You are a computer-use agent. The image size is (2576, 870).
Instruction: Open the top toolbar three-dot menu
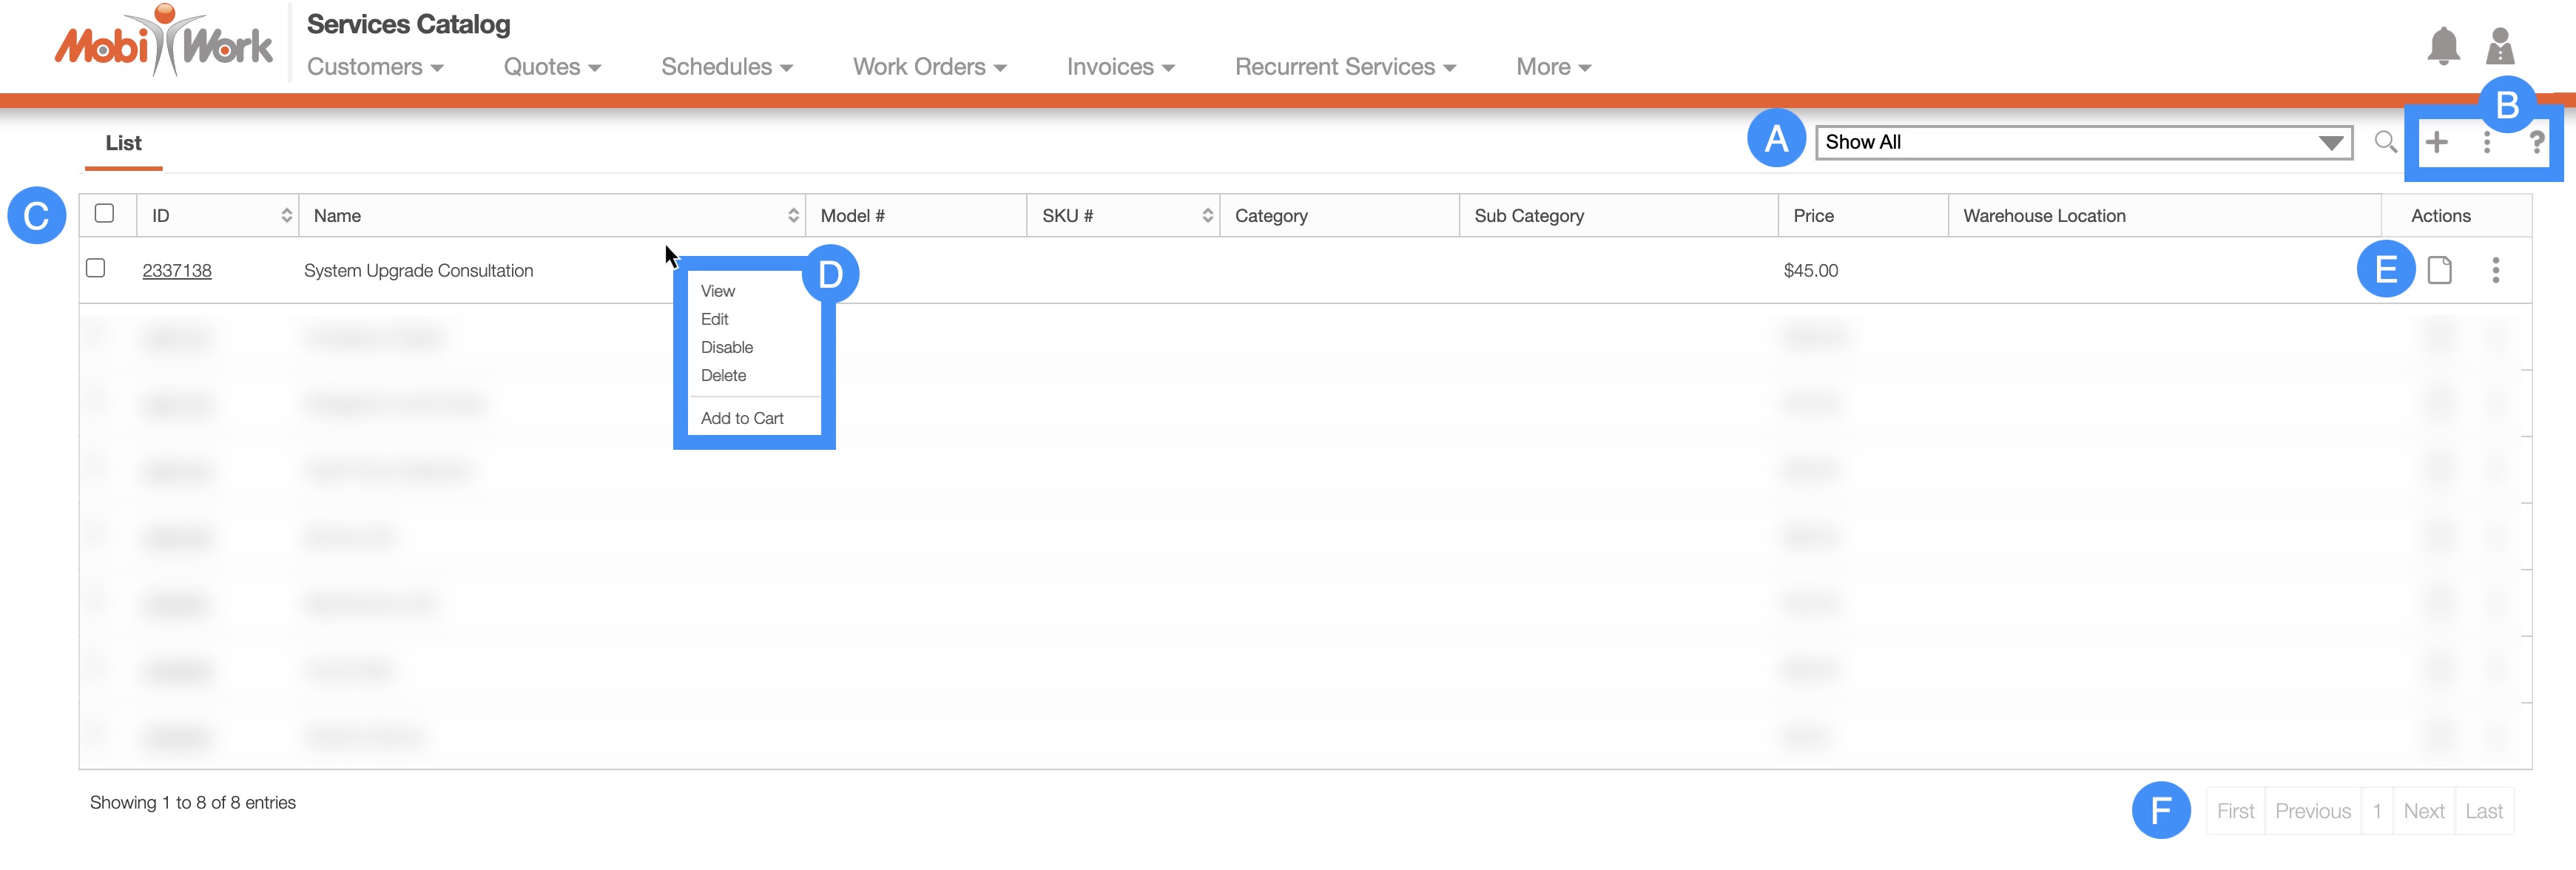tap(2486, 142)
